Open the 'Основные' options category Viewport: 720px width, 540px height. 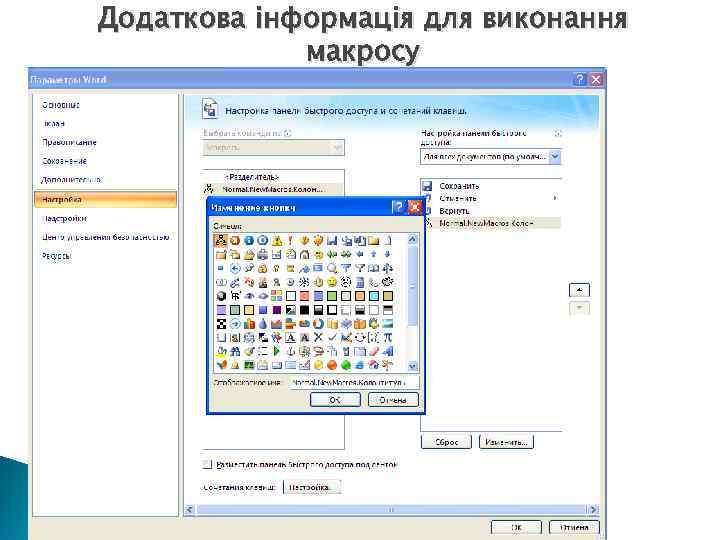pyautogui.click(x=61, y=105)
